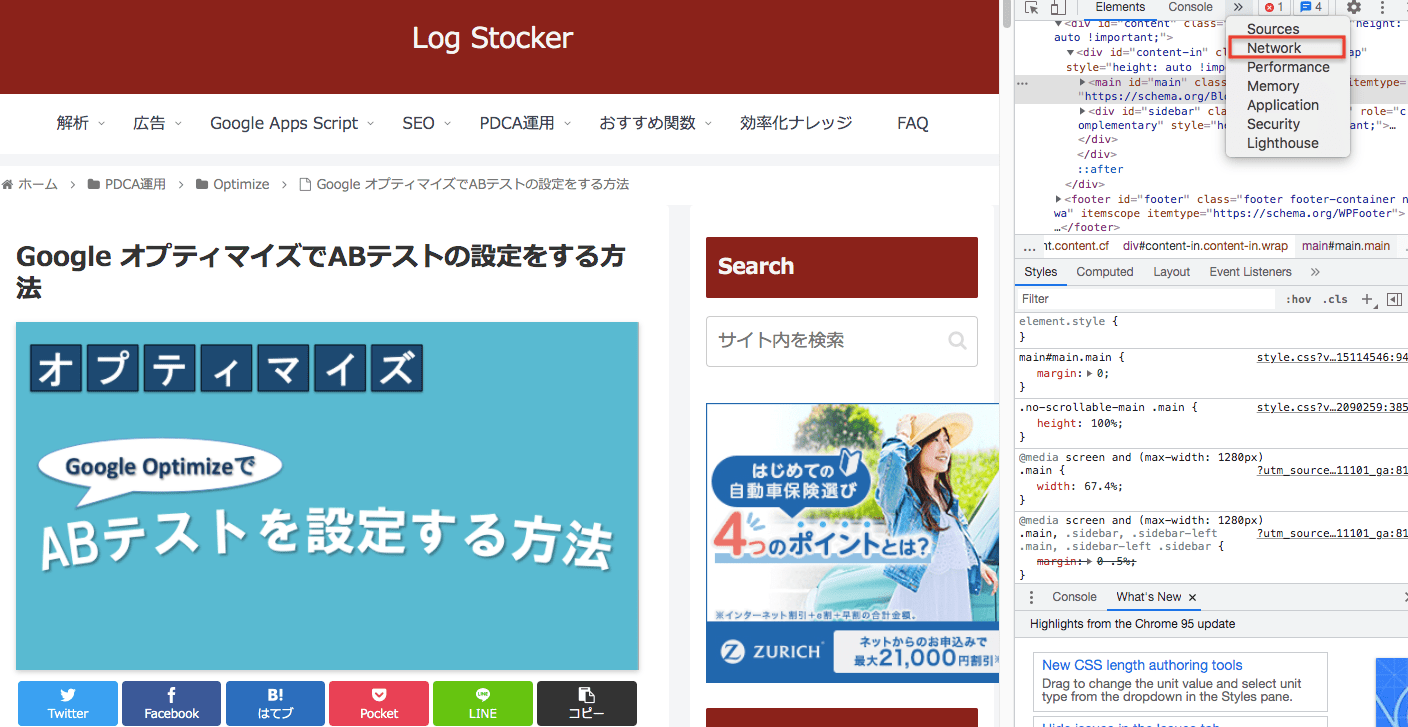Open the 広告 navigation dropdown
The height and width of the screenshot is (727, 1408).
pos(157,123)
